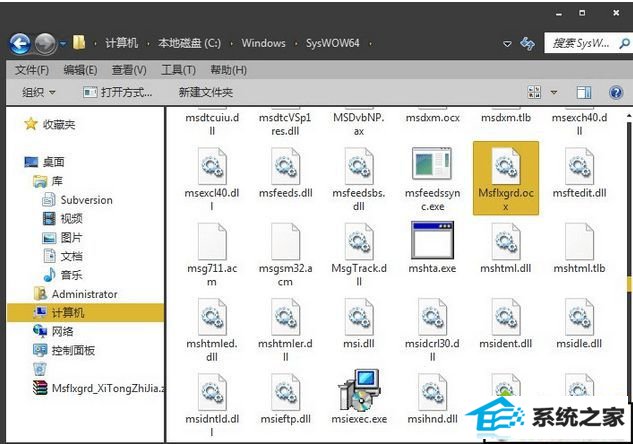The width and height of the screenshot is (633, 444).
Task: Click the 新建文件夹 button
Action: (206, 92)
